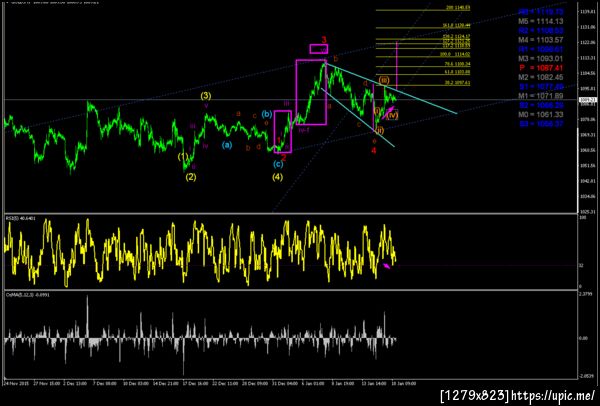Click the highlighted current price tag on price scale

[x=586, y=99]
